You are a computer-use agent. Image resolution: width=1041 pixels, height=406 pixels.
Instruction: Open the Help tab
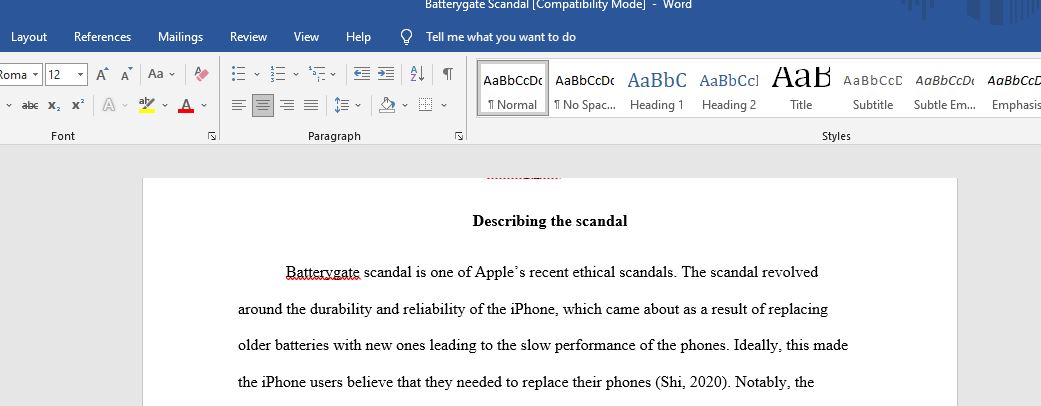coord(358,37)
